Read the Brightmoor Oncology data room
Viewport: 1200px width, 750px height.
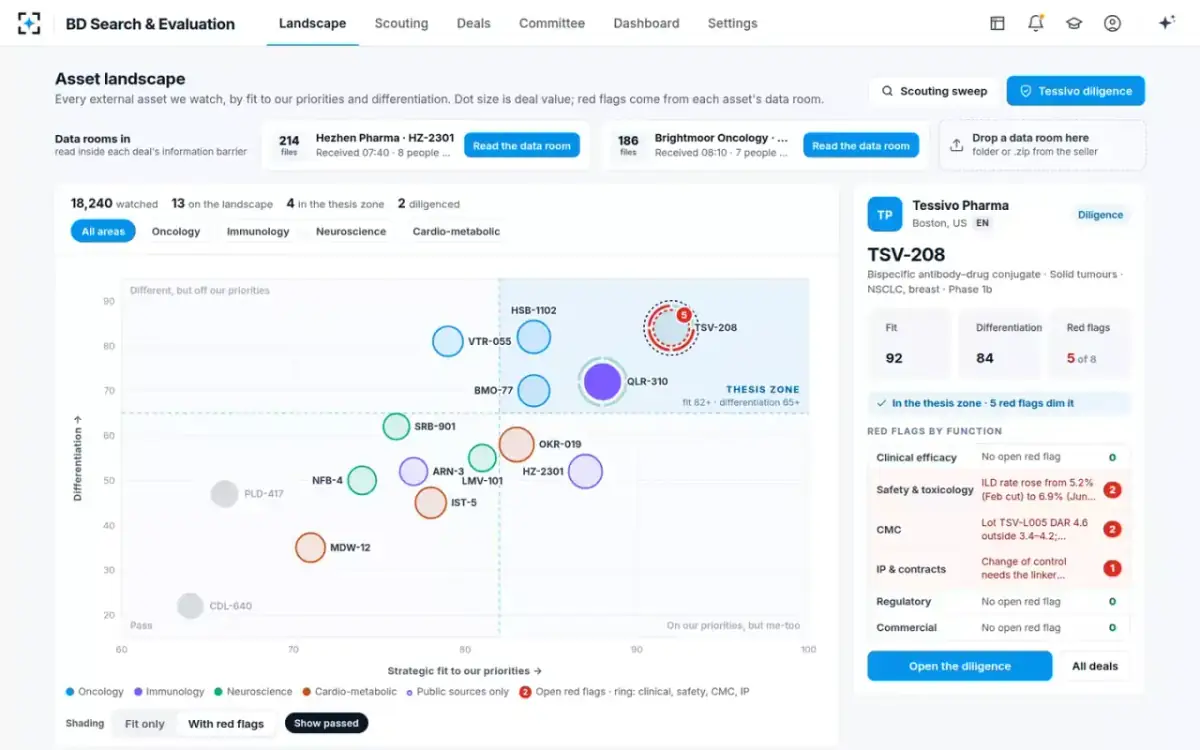860,146
